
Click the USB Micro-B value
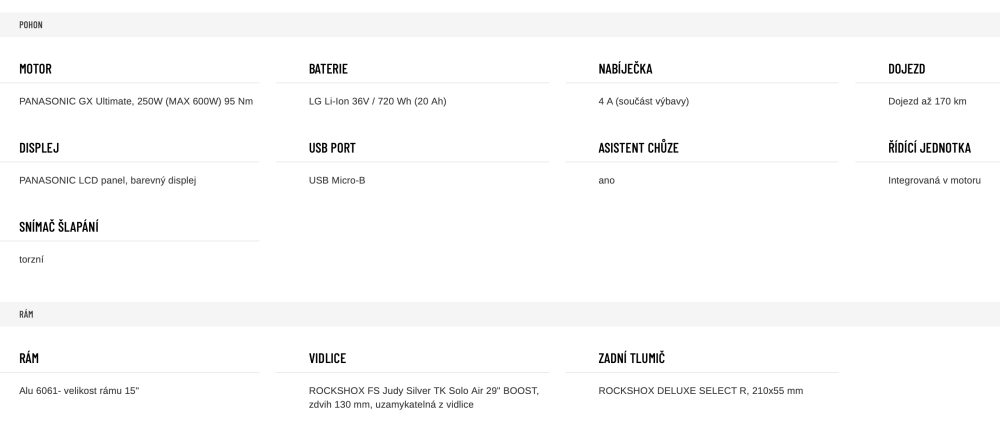pos(337,180)
